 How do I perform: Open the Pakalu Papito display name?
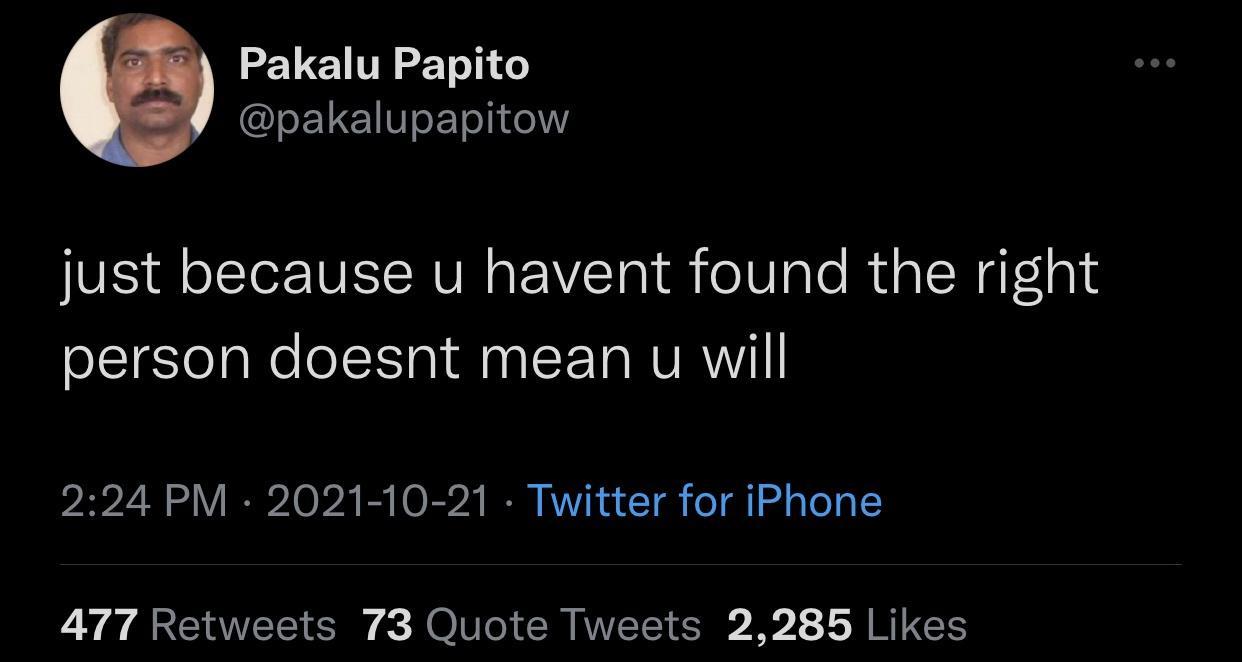point(384,66)
